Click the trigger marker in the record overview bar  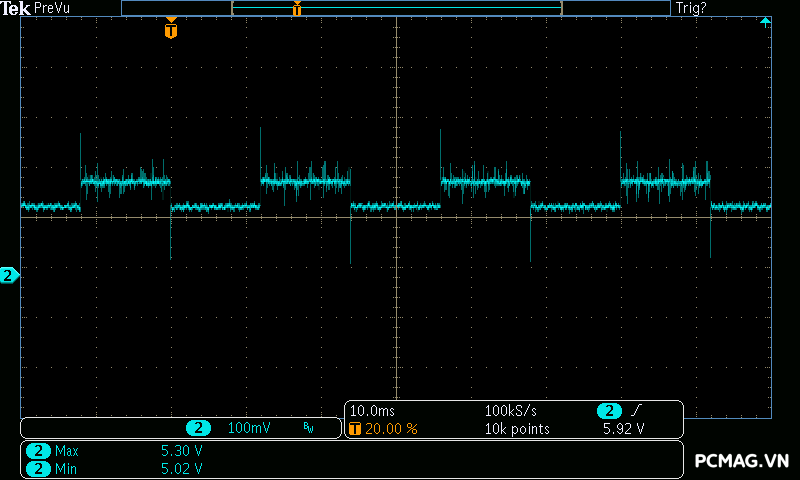point(297,9)
